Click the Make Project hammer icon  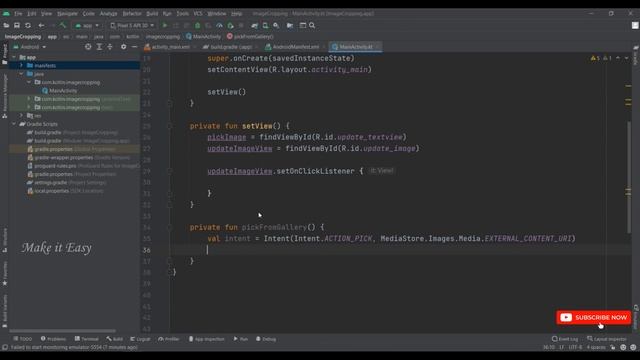pos(63,25)
